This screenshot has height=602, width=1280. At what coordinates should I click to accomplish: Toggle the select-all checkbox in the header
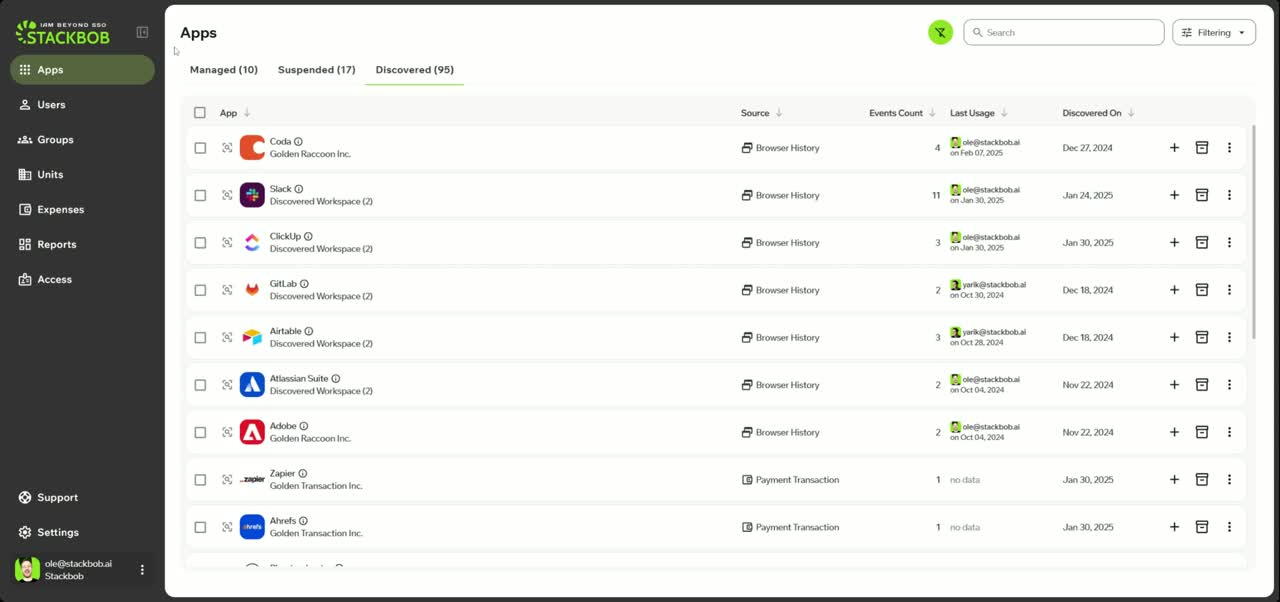pos(200,113)
